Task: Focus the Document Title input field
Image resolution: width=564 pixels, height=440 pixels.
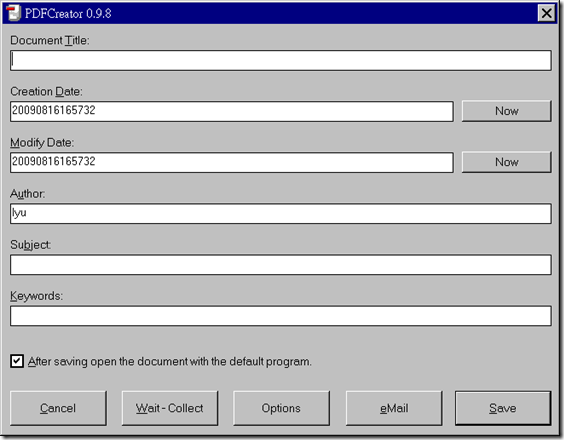Action: click(281, 60)
